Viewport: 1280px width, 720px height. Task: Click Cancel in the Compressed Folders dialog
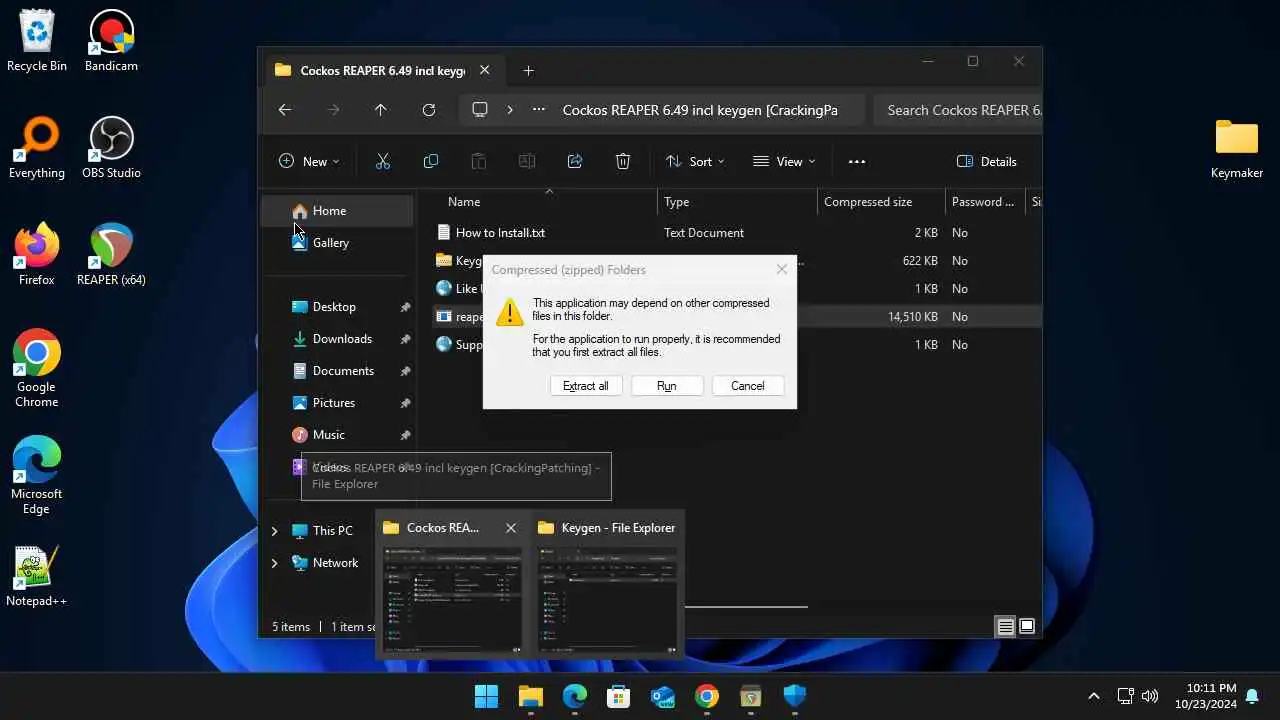tap(748, 386)
